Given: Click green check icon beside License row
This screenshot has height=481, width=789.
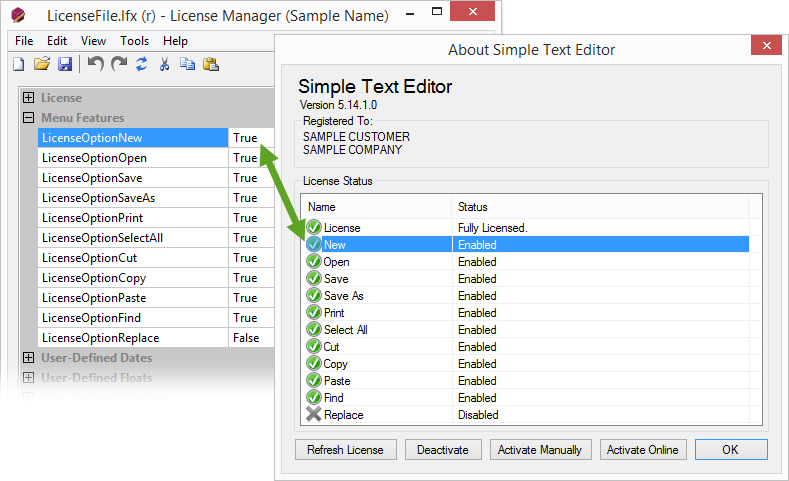Looking at the screenshot, I should (314, 227).
